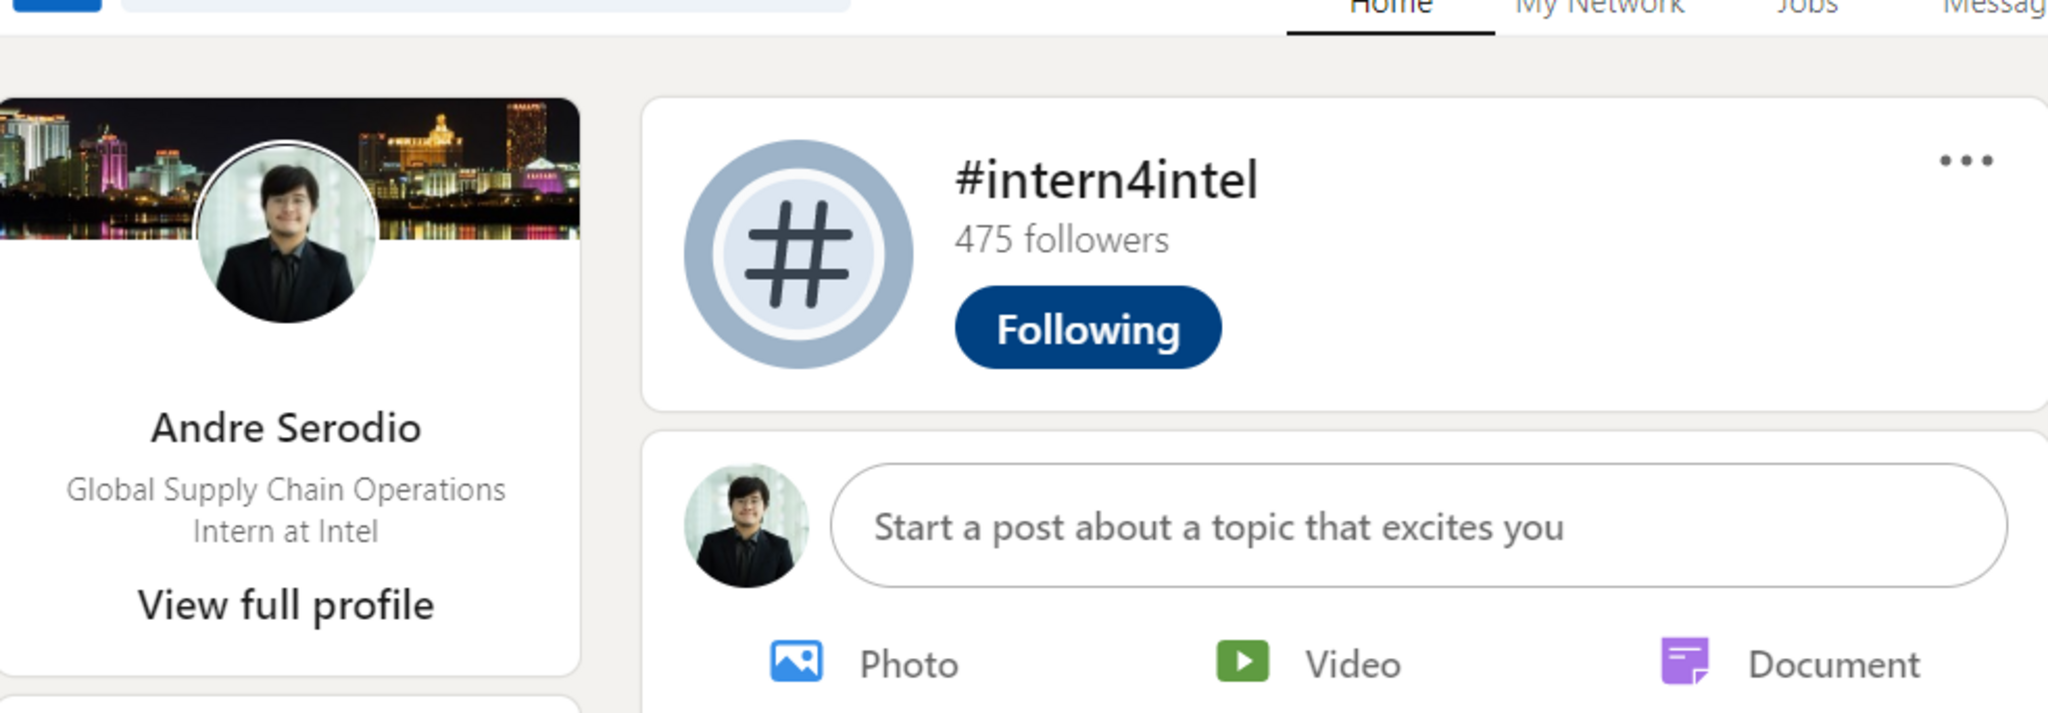Screen dimensions: 2048x713
Task: Click the #intern4intel hashtag title
Action: click(x=1106, y=180)
